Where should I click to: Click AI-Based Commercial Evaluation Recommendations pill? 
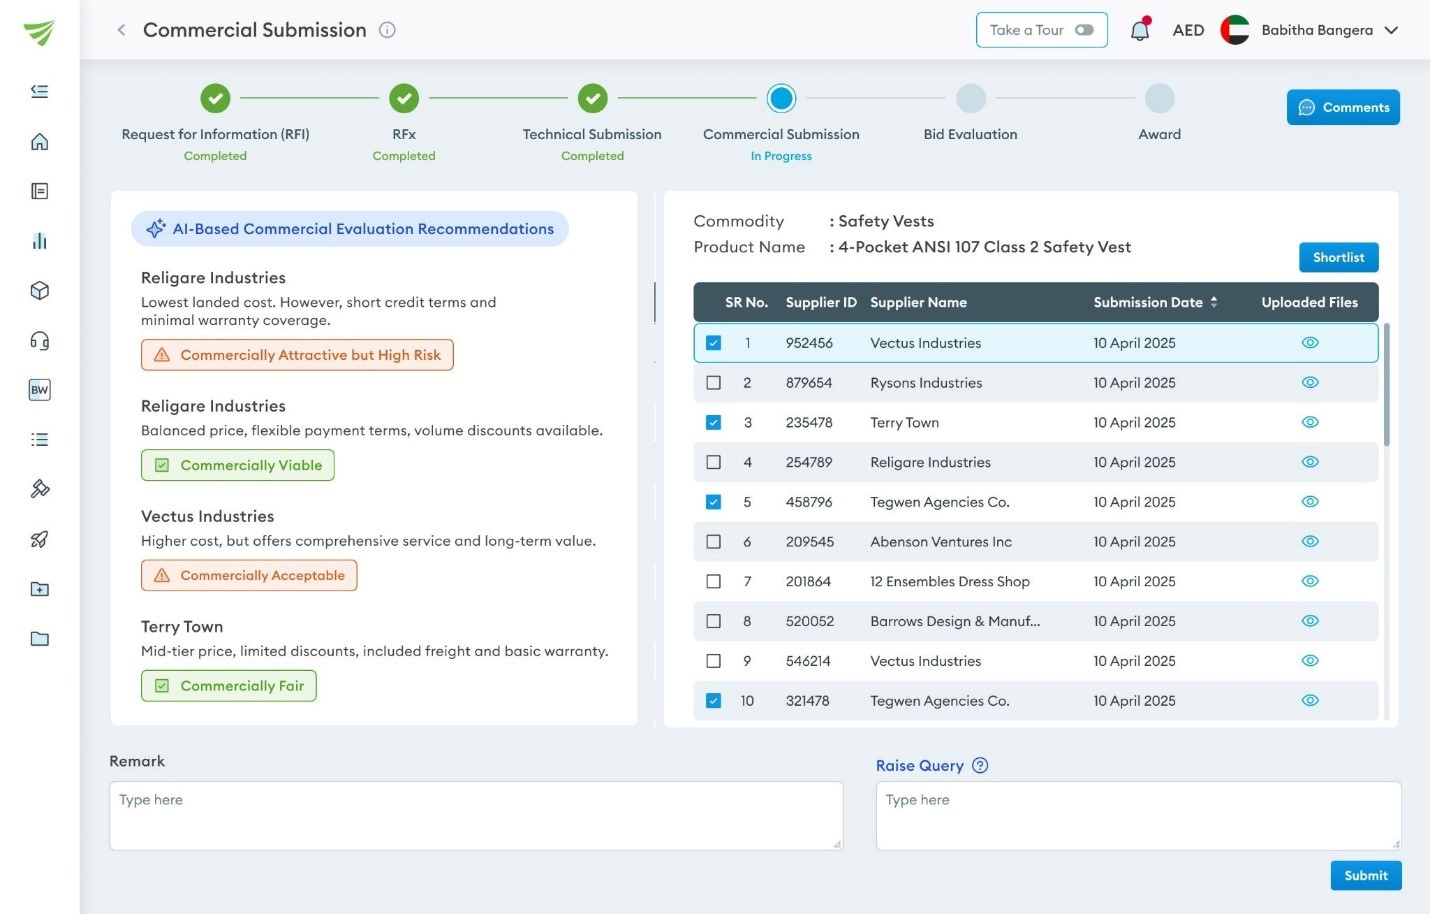[x=350, y=229]
